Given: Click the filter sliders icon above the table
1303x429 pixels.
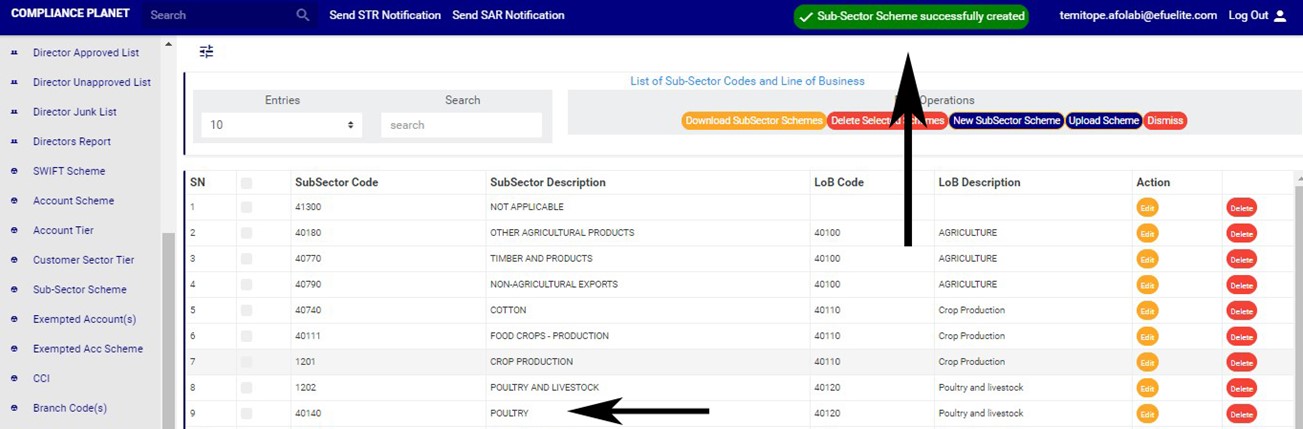Looking at the screenshot, I should click(x=206, y=52).
